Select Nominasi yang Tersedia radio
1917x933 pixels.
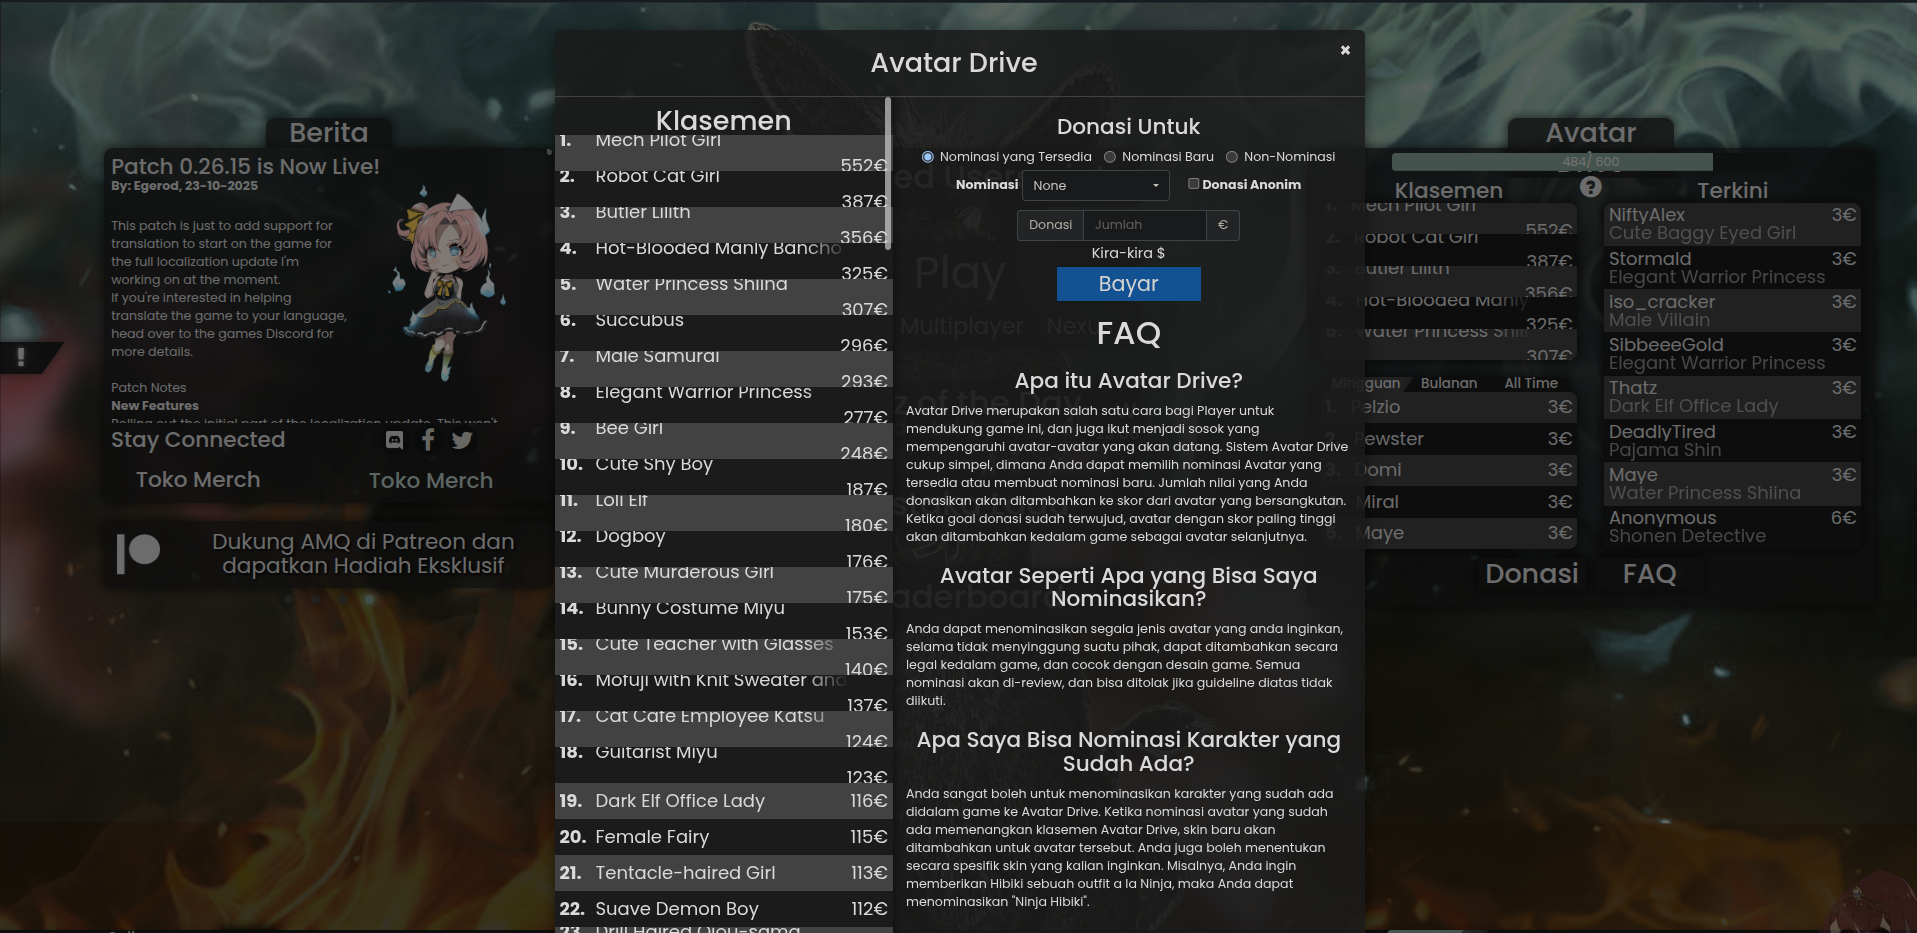tap(928, 157)
